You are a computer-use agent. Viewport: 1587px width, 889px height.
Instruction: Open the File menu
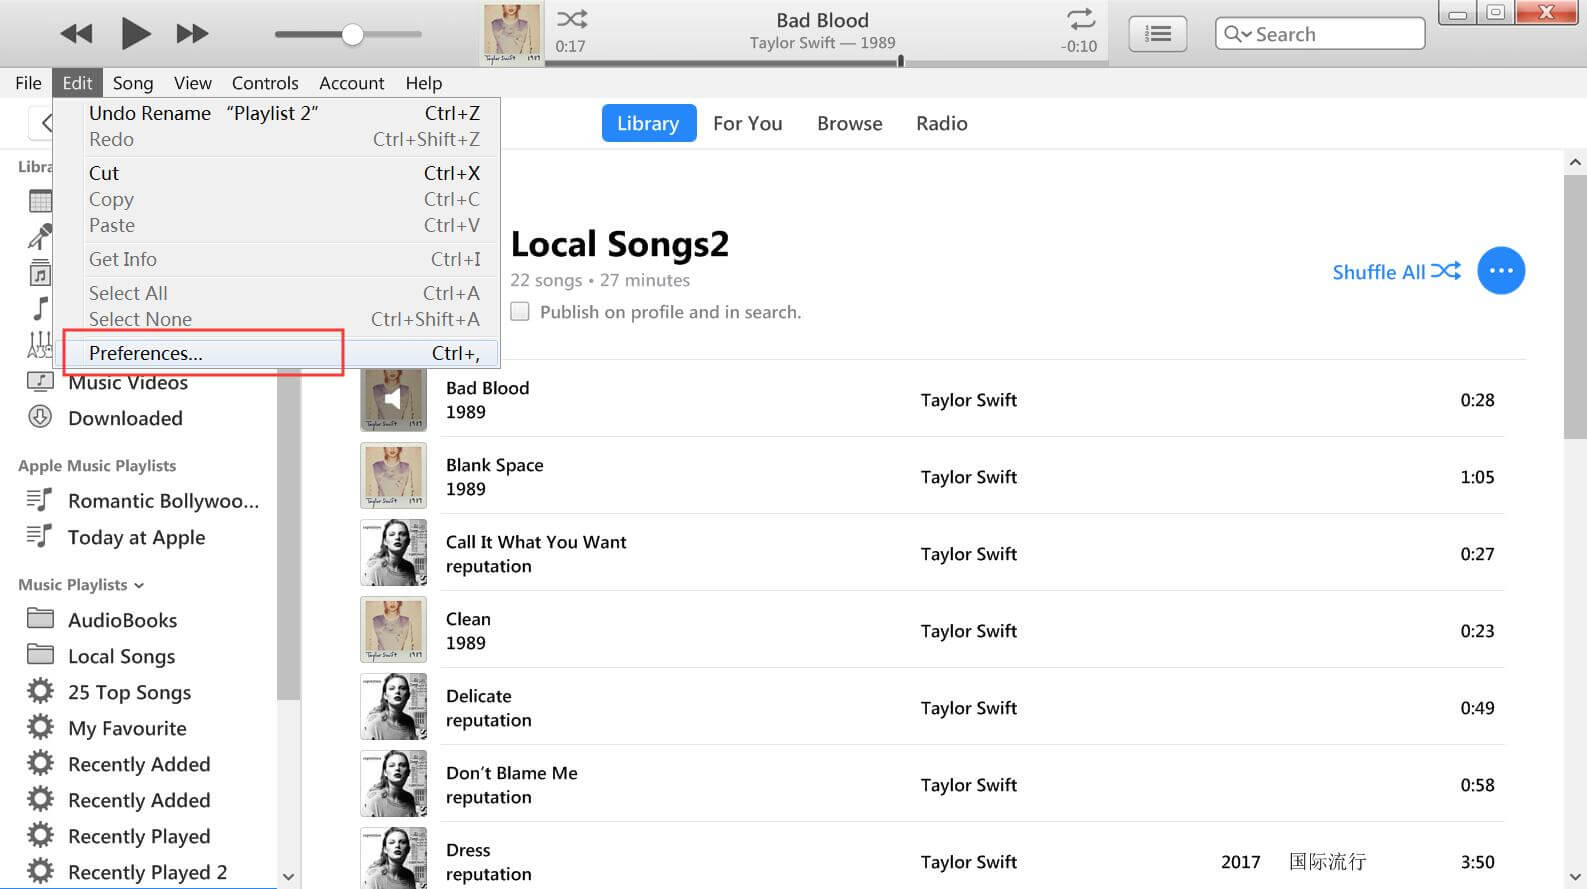pos(28,83)
